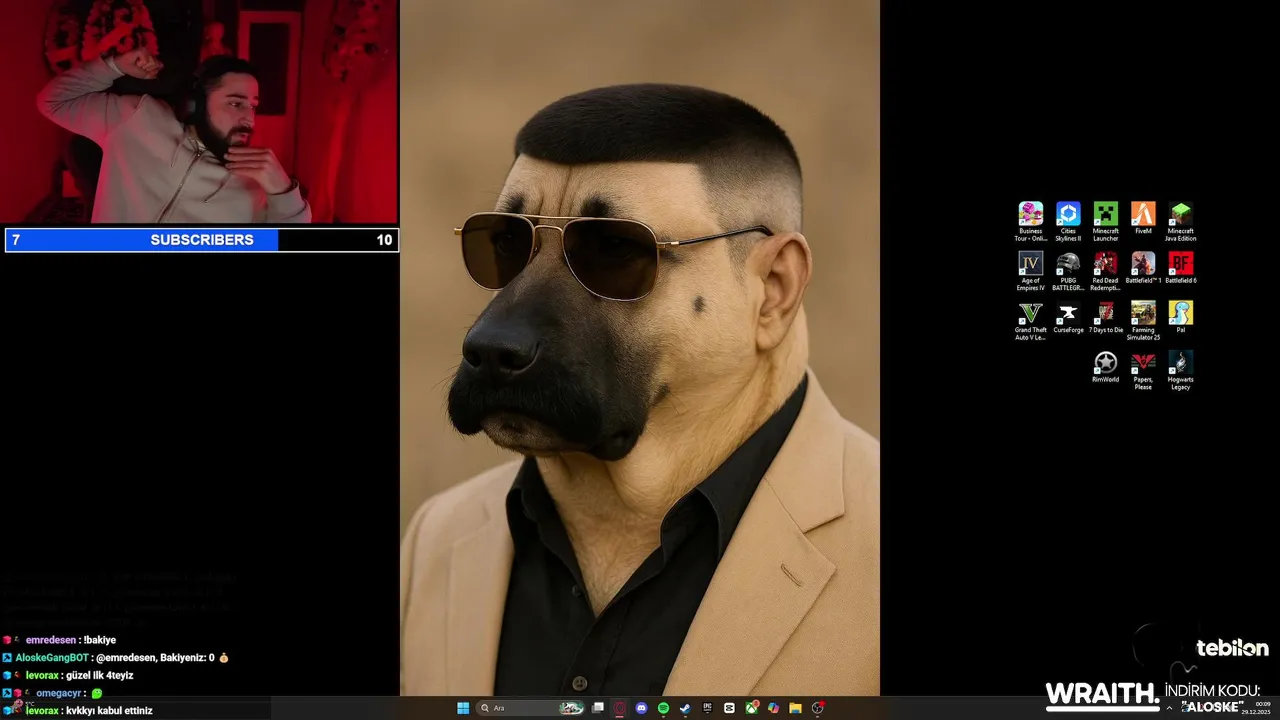
Task: Click levorax's "güzel ilk 4teyiz" message
Action: click(x=98, y=675)
